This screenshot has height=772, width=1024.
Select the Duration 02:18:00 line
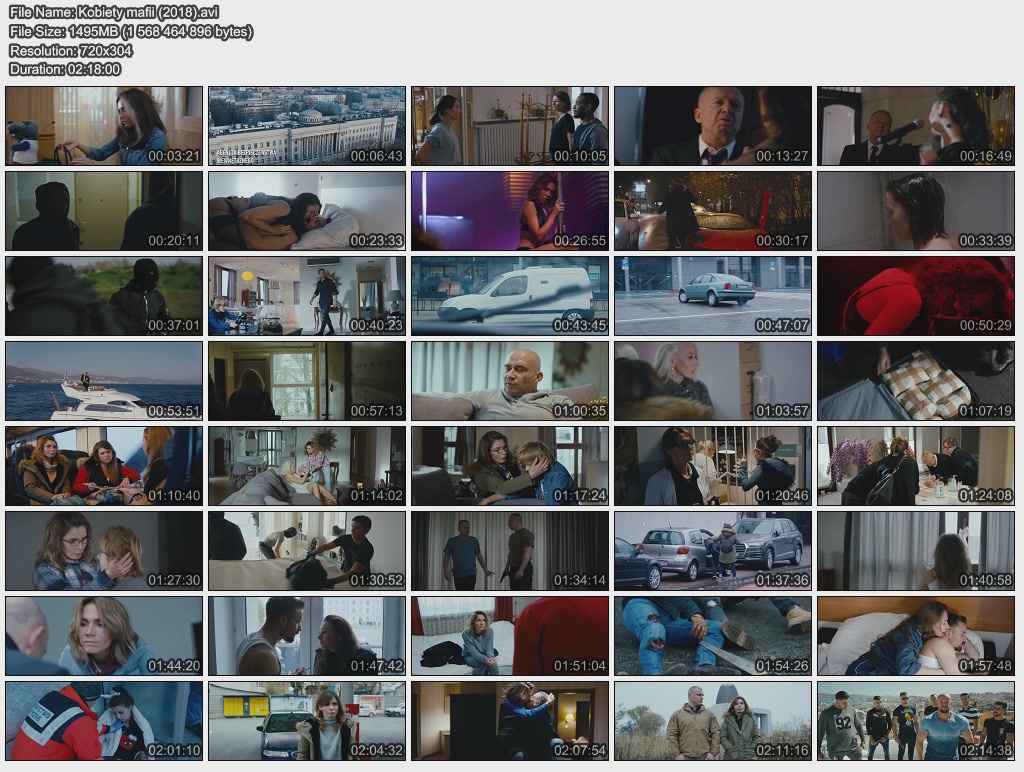pyautogui.click(x=65, y=69)
